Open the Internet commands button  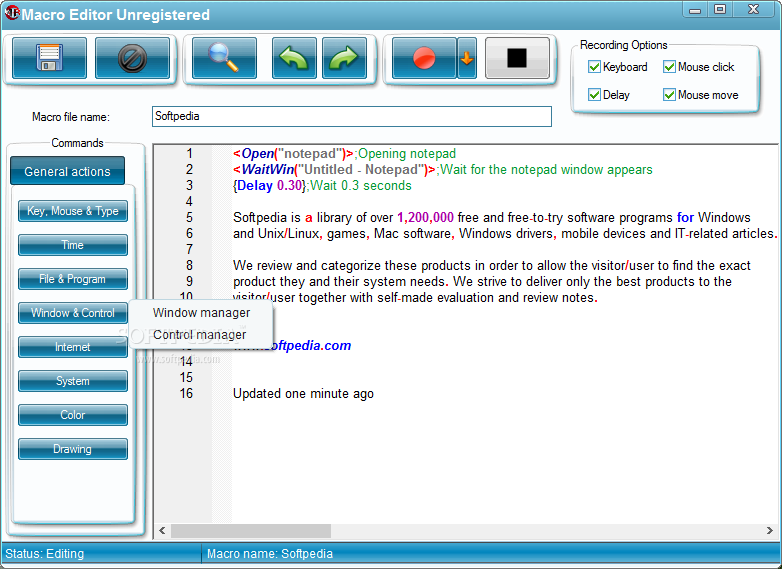pyautogui.click(x=73, y=347)
